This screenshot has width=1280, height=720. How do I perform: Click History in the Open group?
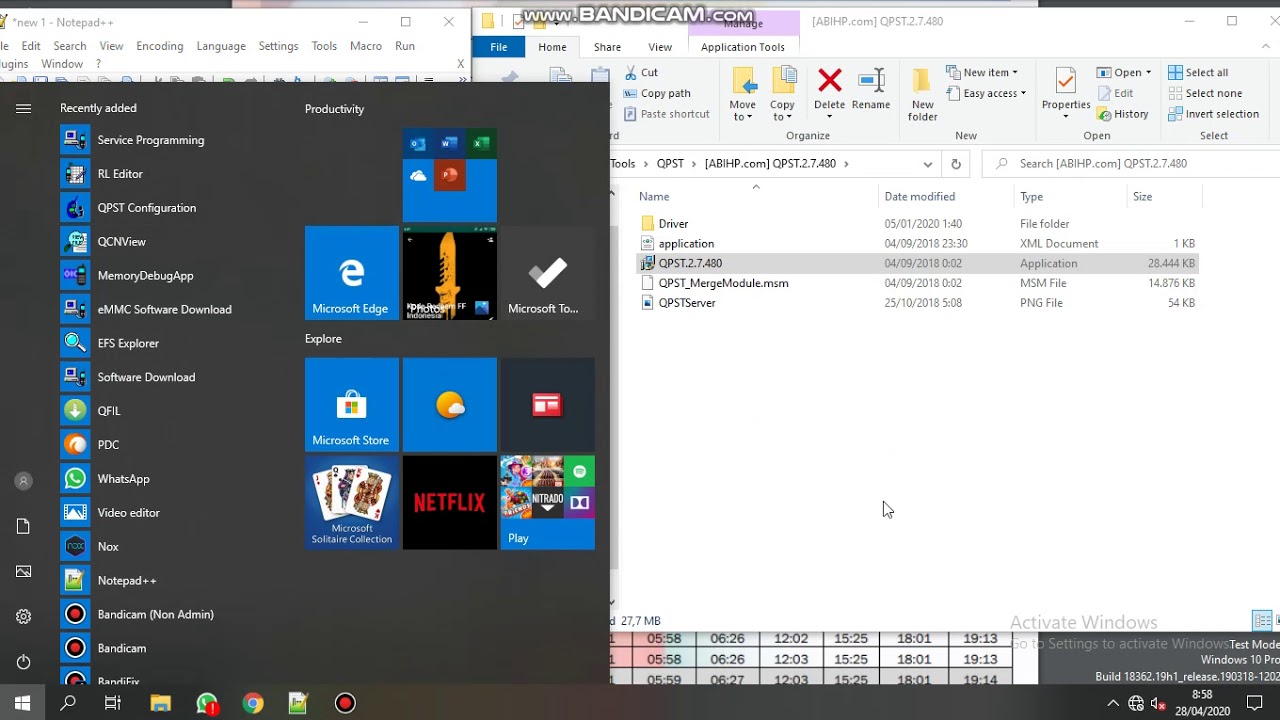[1123, 114]
